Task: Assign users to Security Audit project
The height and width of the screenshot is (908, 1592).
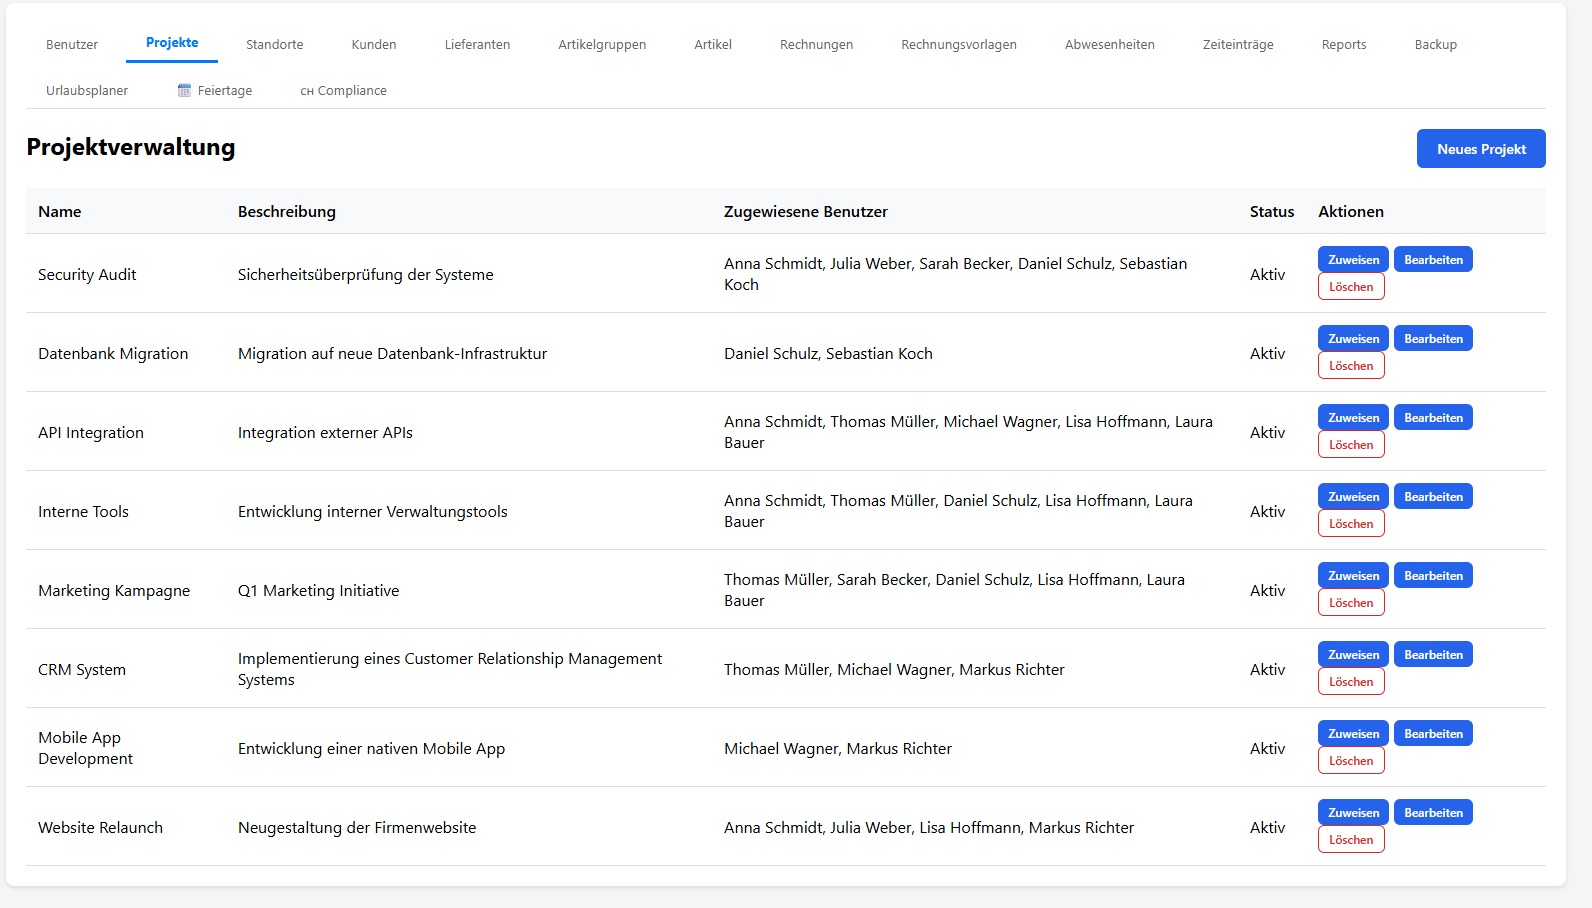Action: 1353,260
